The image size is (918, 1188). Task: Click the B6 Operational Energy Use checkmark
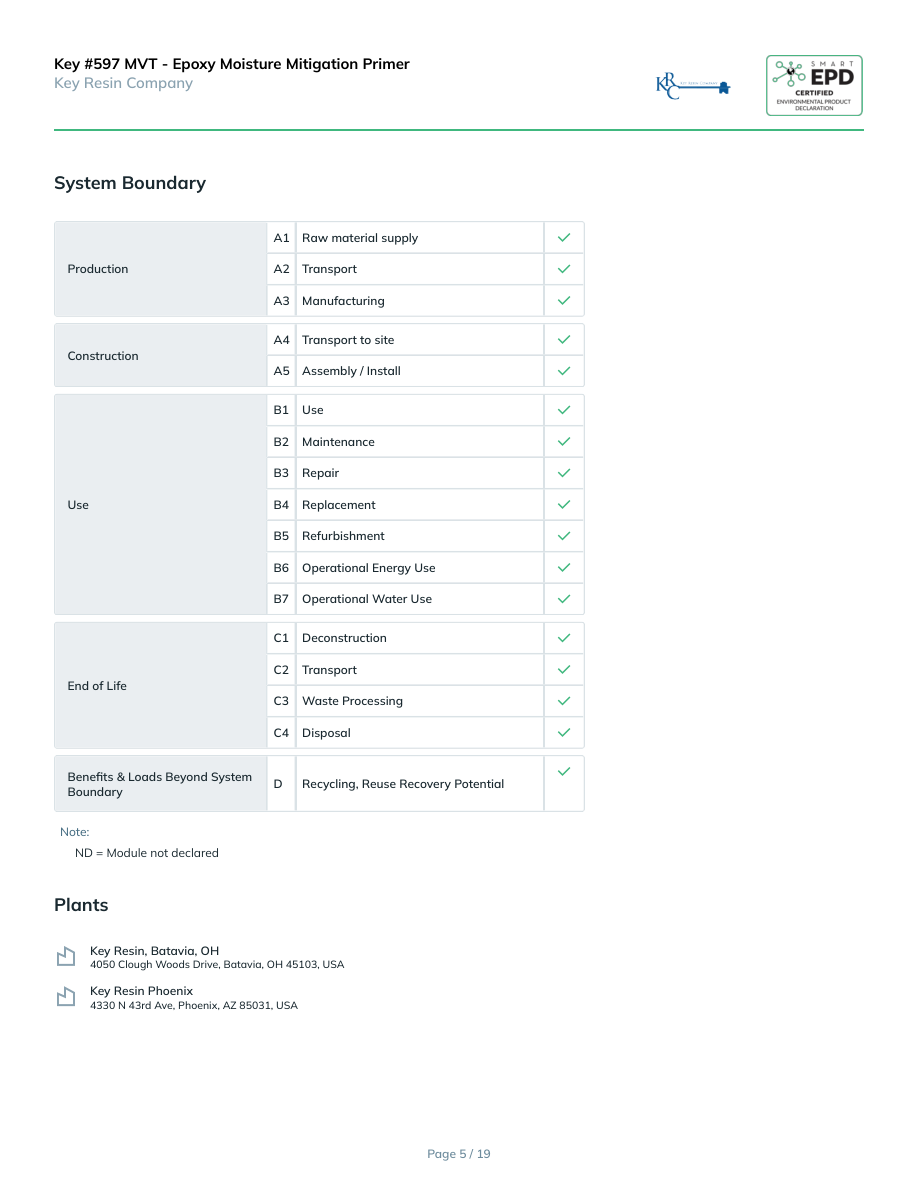(x=564, y=568)
